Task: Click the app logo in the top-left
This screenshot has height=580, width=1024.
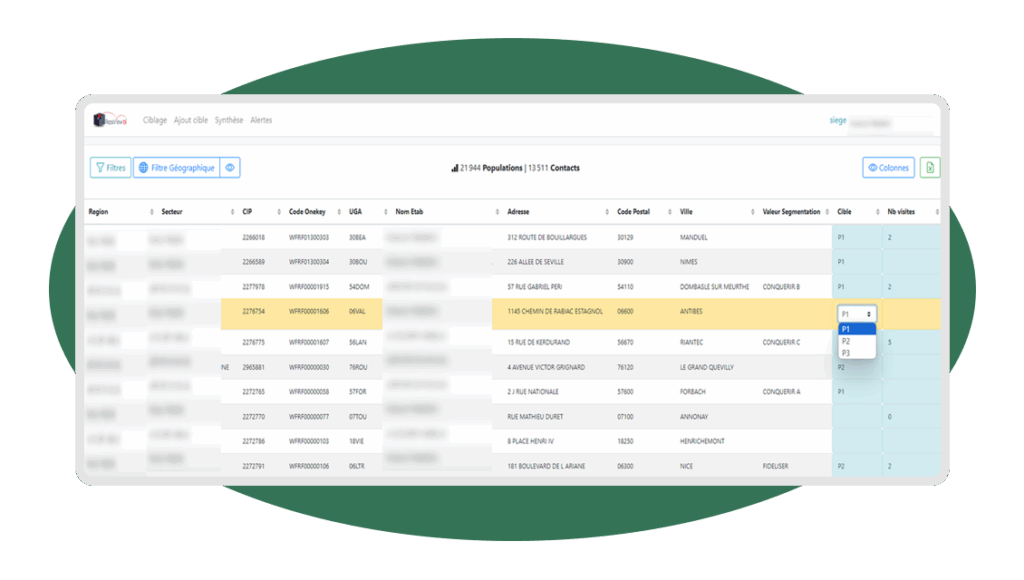Action: pyautogui.click(x=112, y=120)
